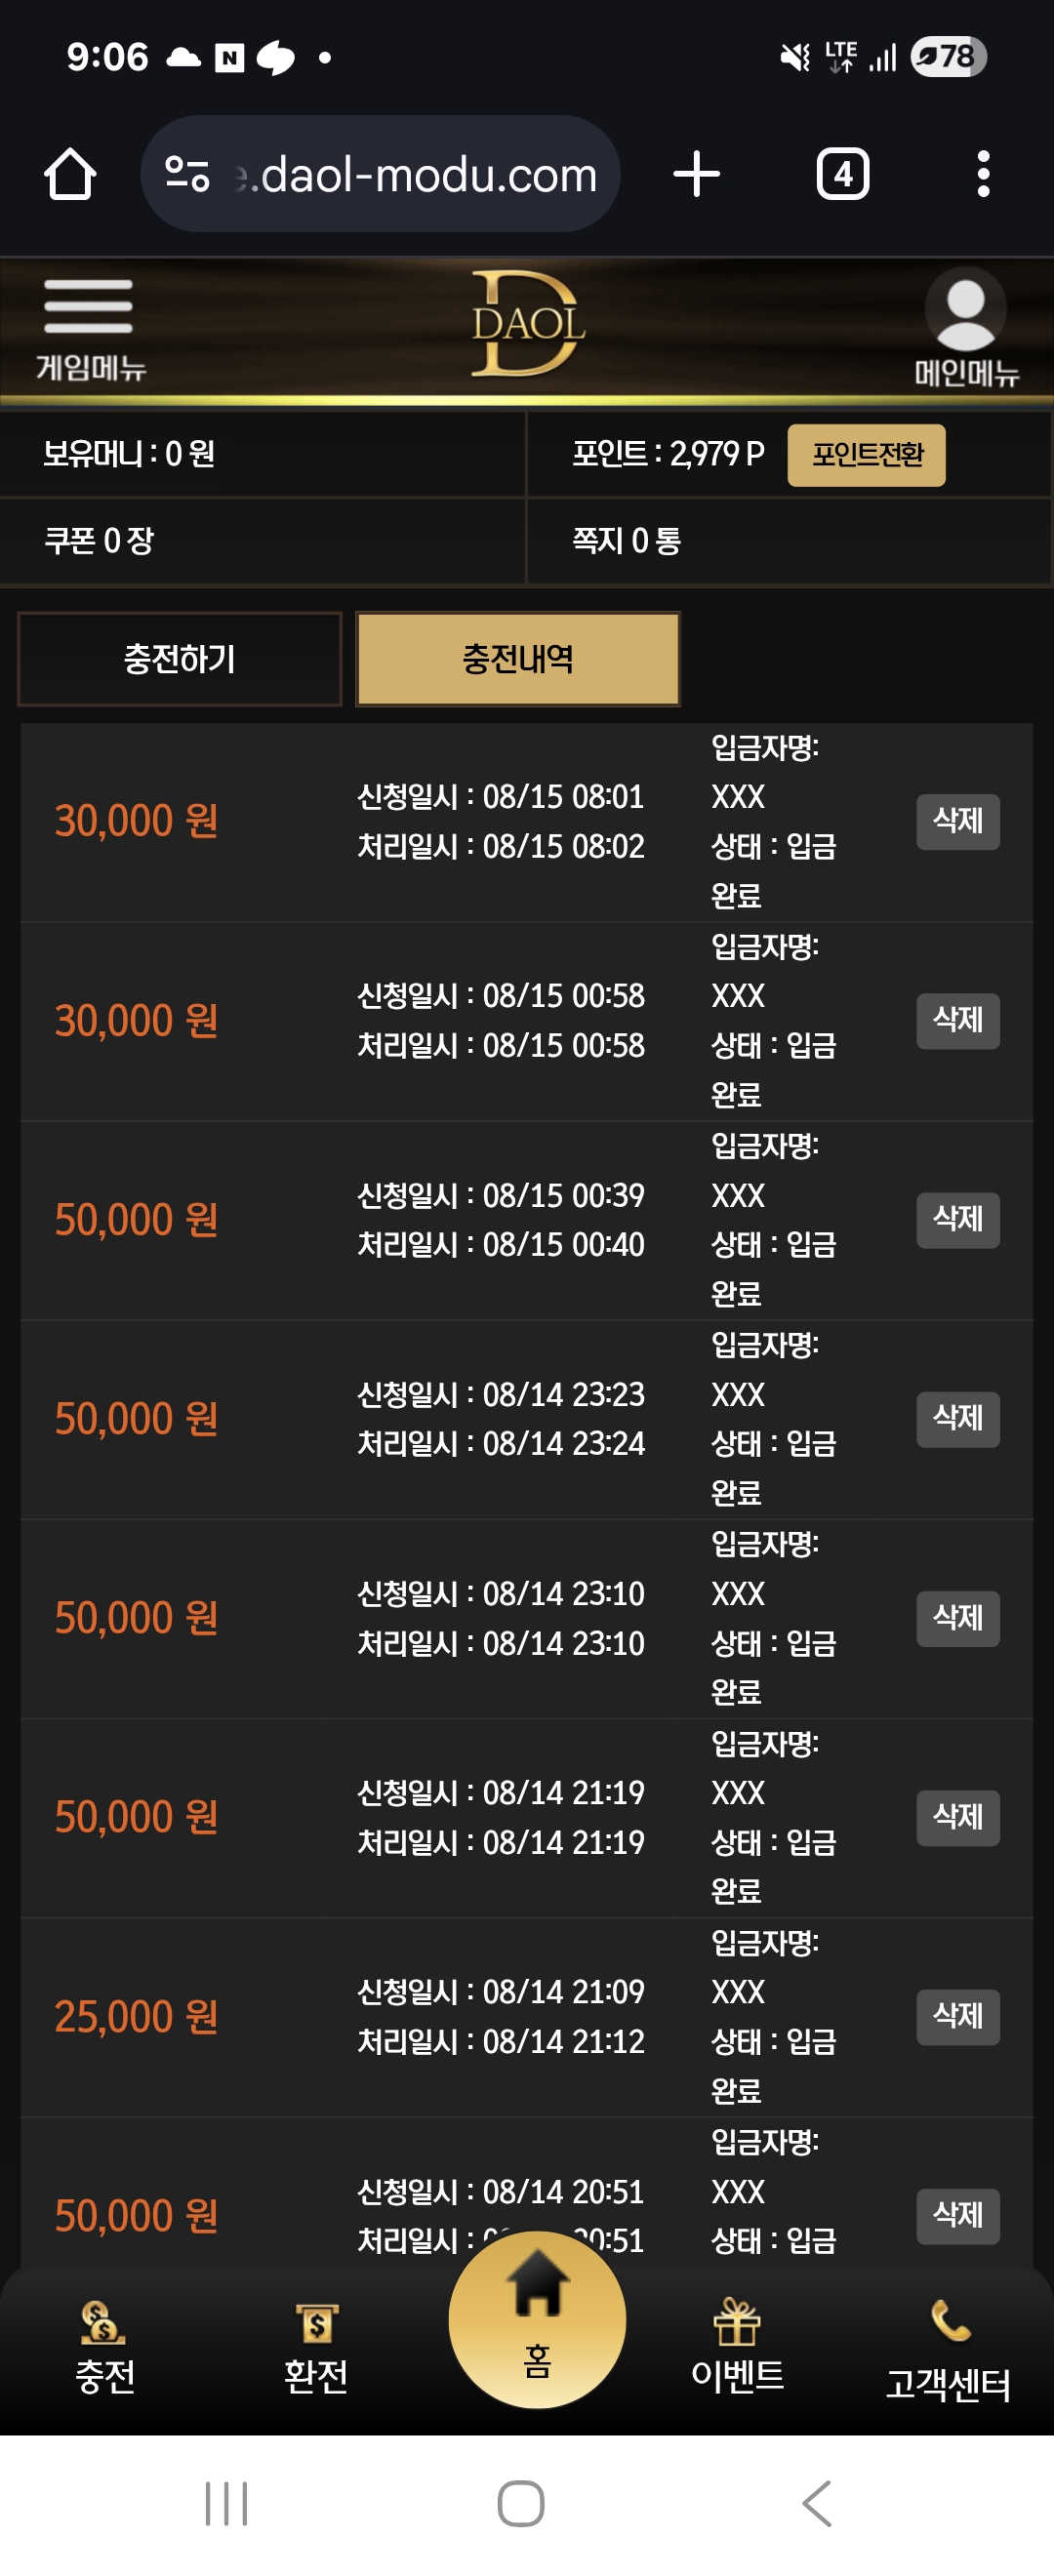Delete the 08/15 08:01 30,000 원 record
Screen dimensions: 1054x2576
point(958,821)
